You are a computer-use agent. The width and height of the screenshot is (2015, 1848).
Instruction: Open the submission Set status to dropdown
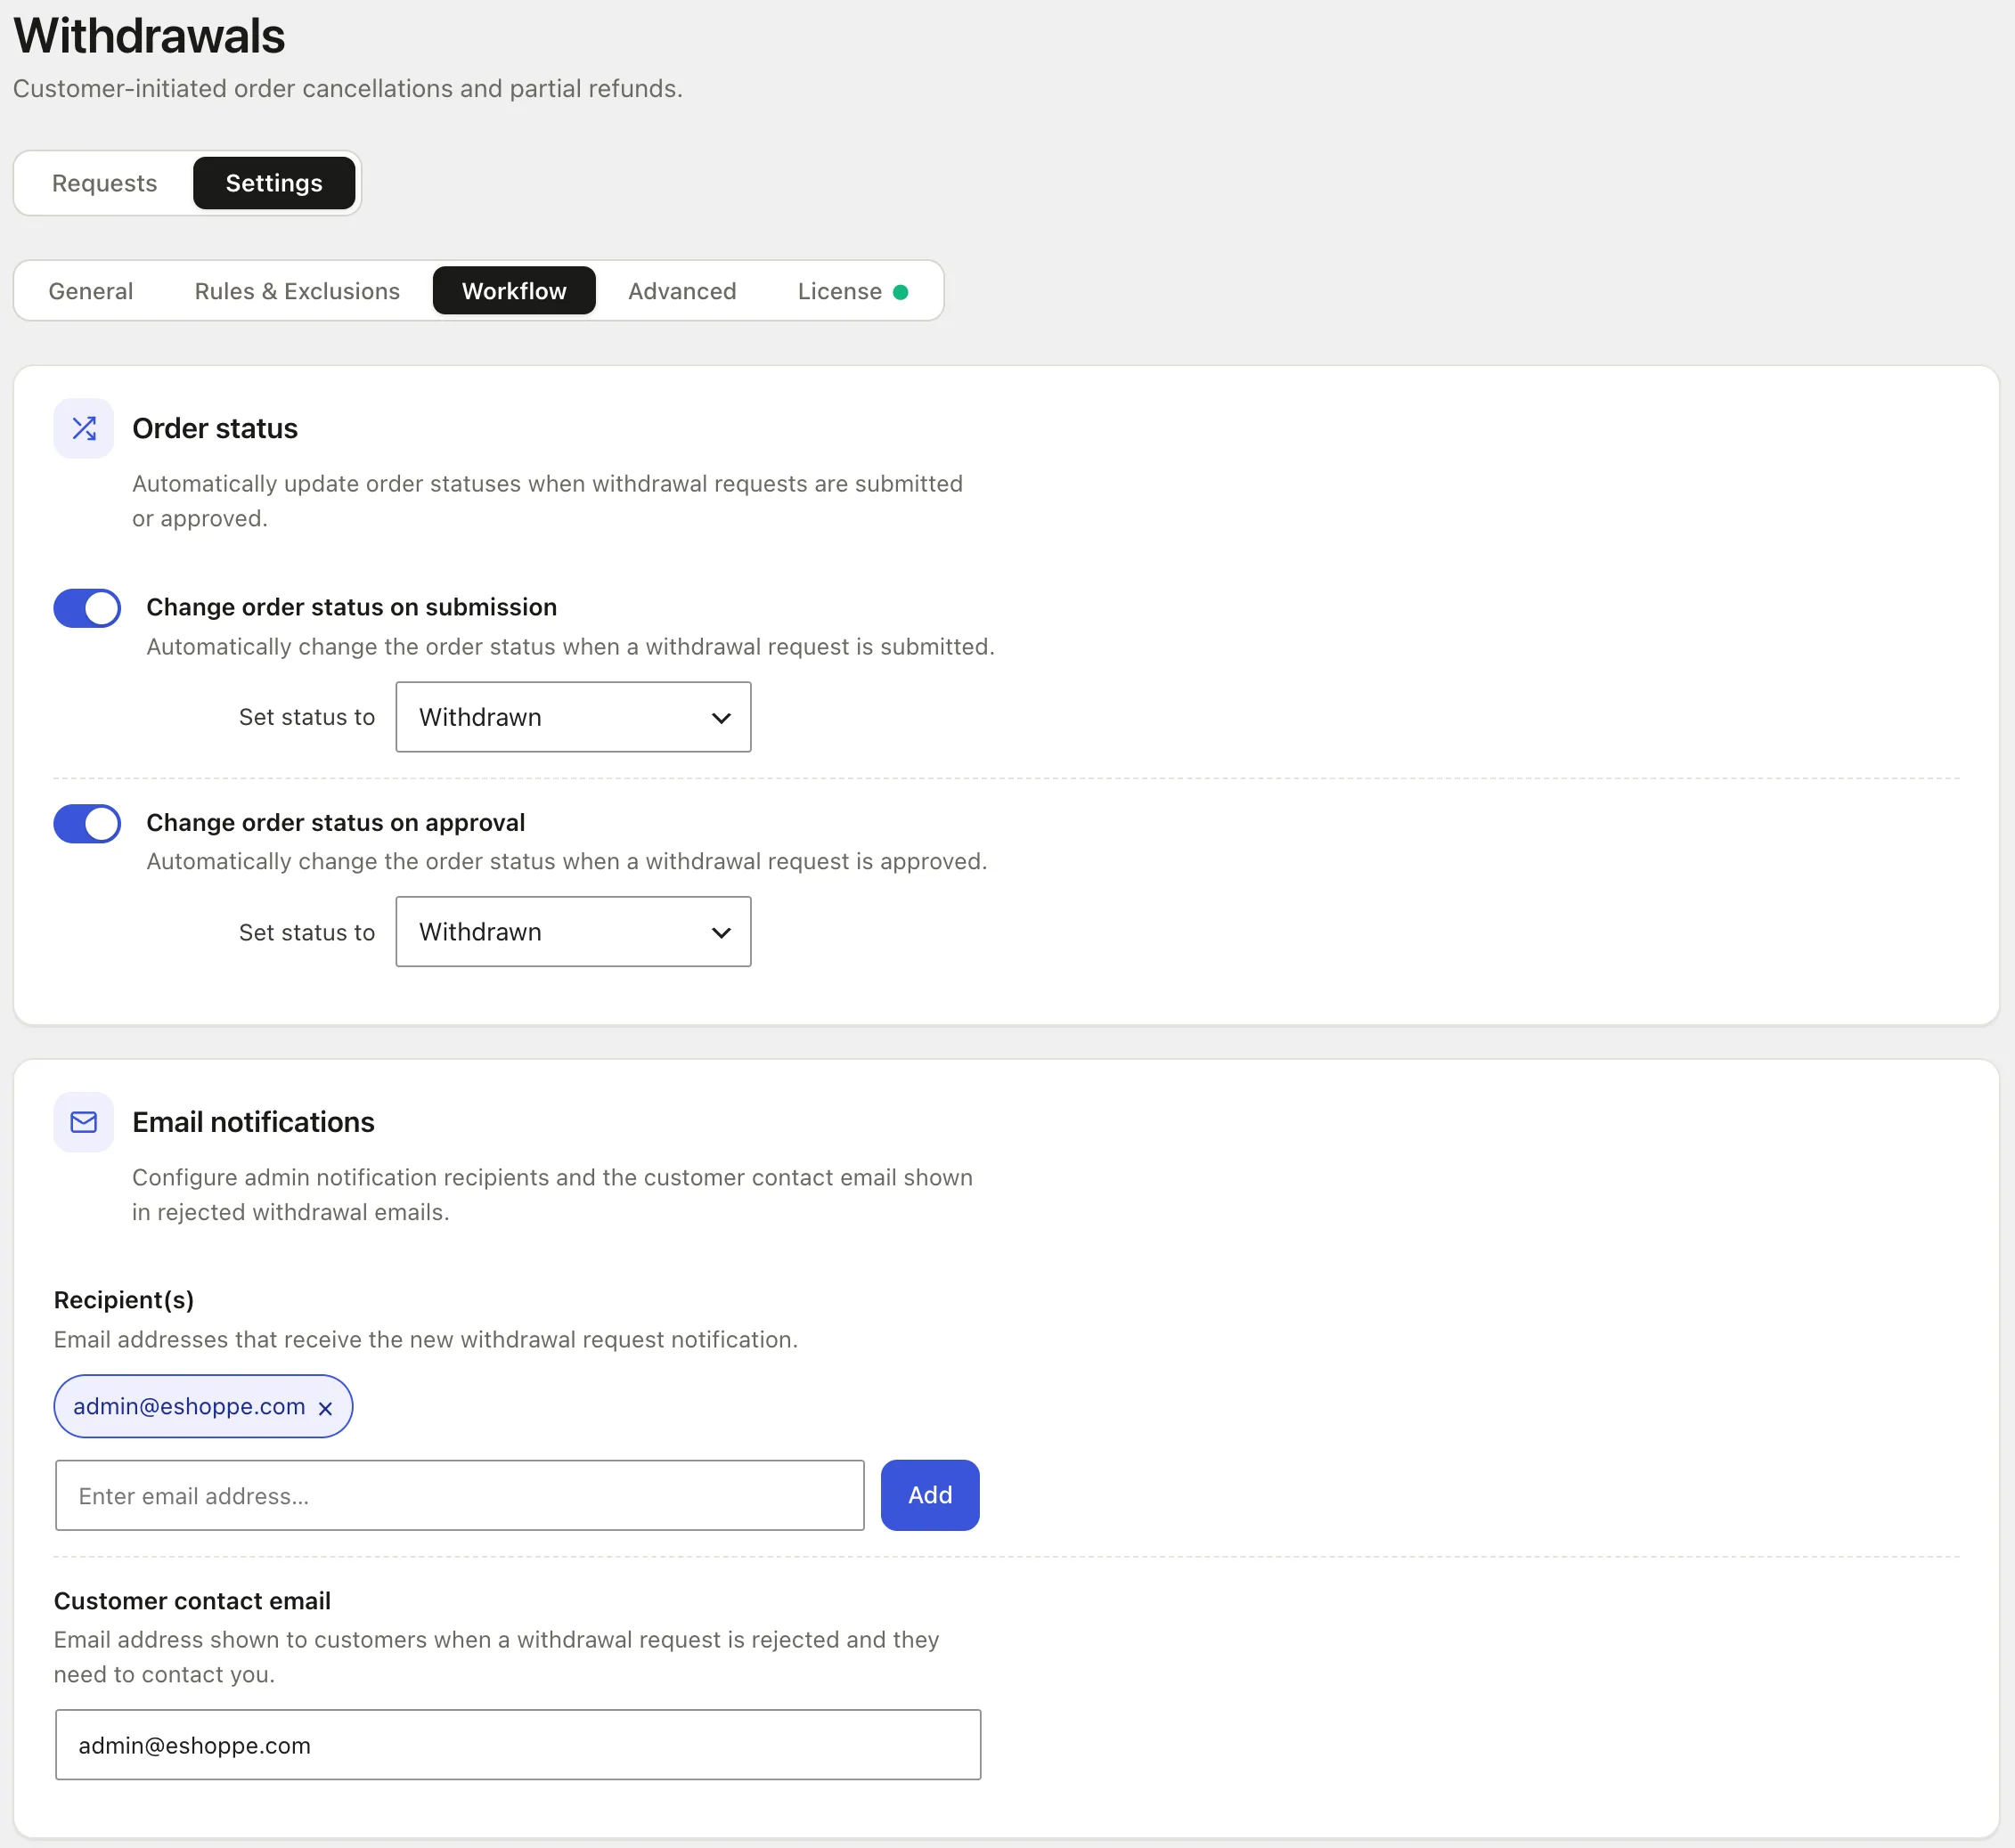tap(573, 717)
